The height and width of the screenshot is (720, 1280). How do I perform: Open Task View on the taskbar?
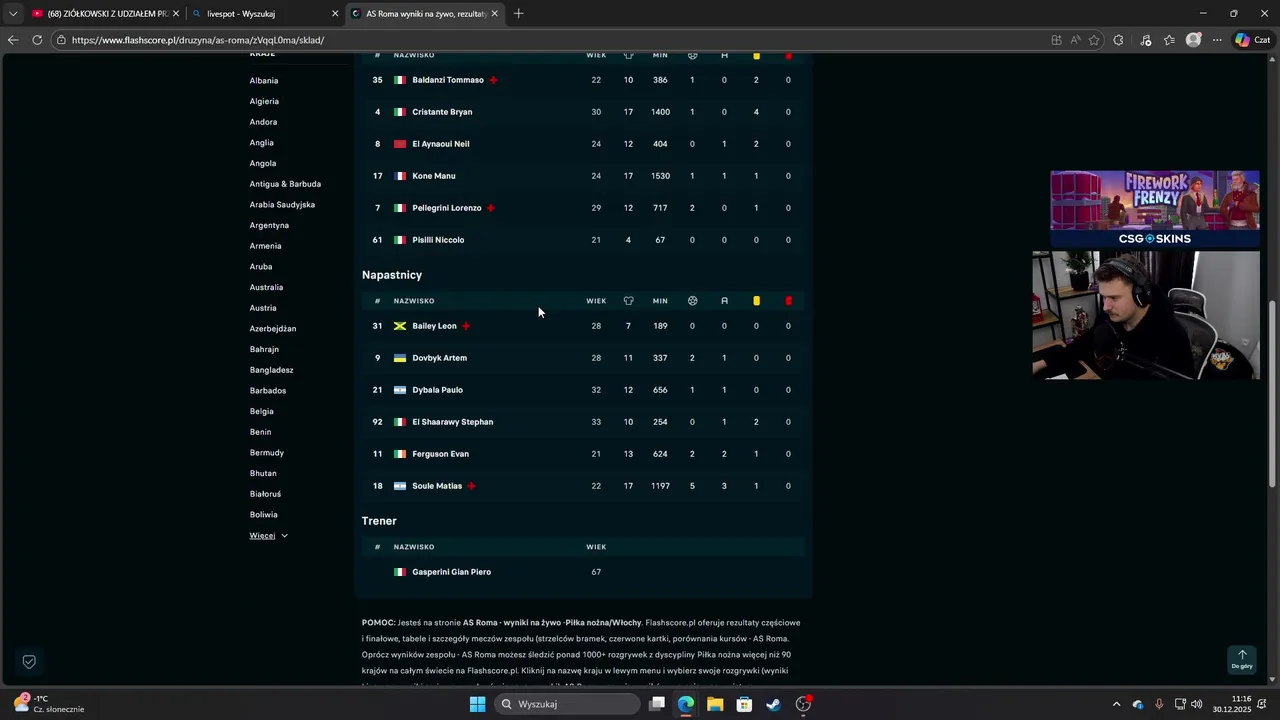(657, 704)
